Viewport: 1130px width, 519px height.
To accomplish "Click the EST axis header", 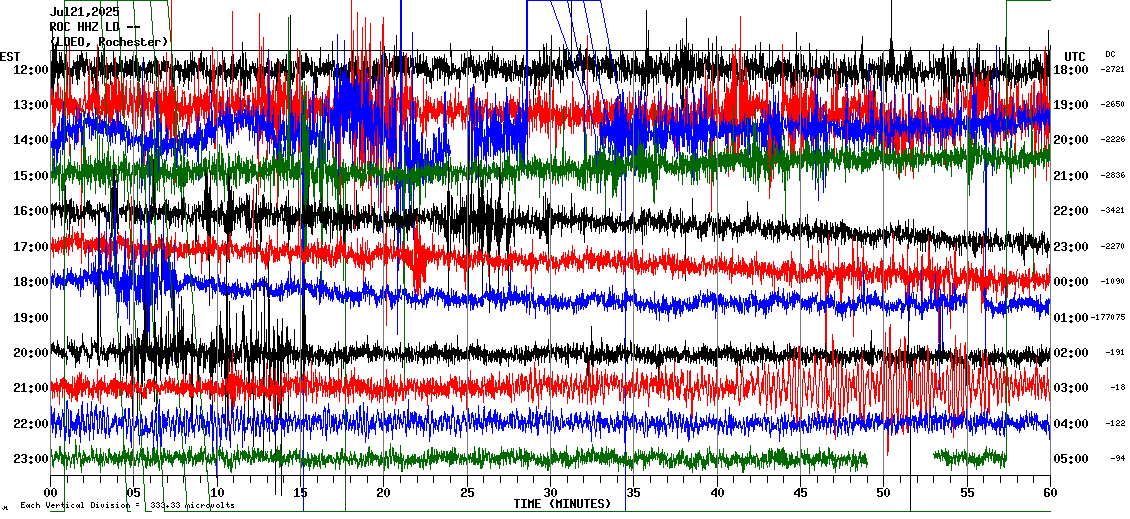I will coord(10,56).
